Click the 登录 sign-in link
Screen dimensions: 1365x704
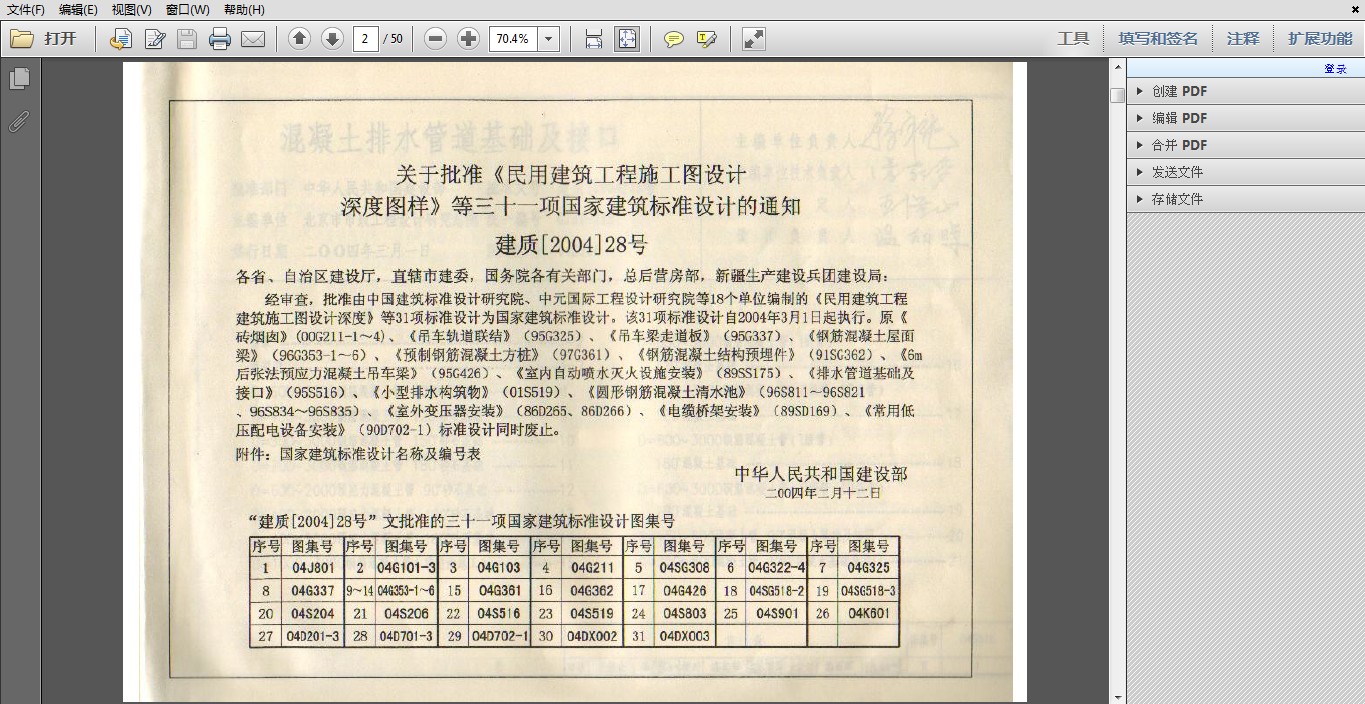point(1335,69)
